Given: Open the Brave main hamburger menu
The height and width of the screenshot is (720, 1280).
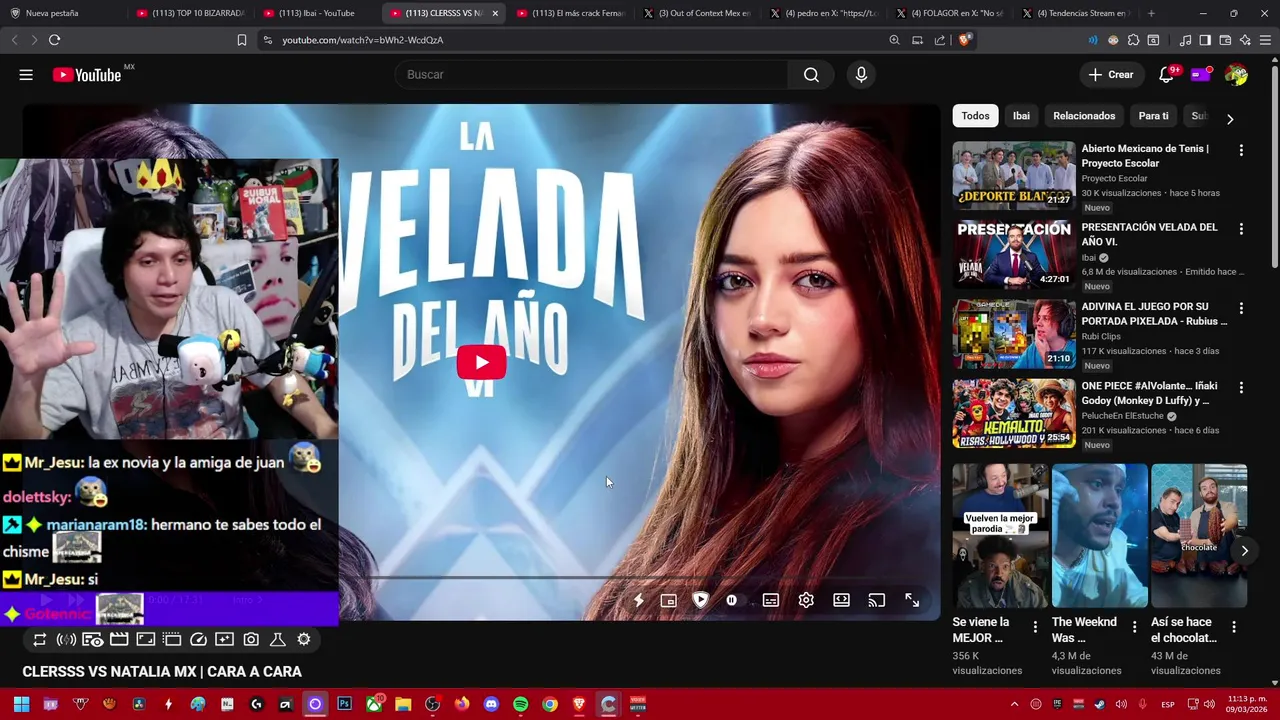Looking at the screenshot, I should click(x=1265, y=40).
